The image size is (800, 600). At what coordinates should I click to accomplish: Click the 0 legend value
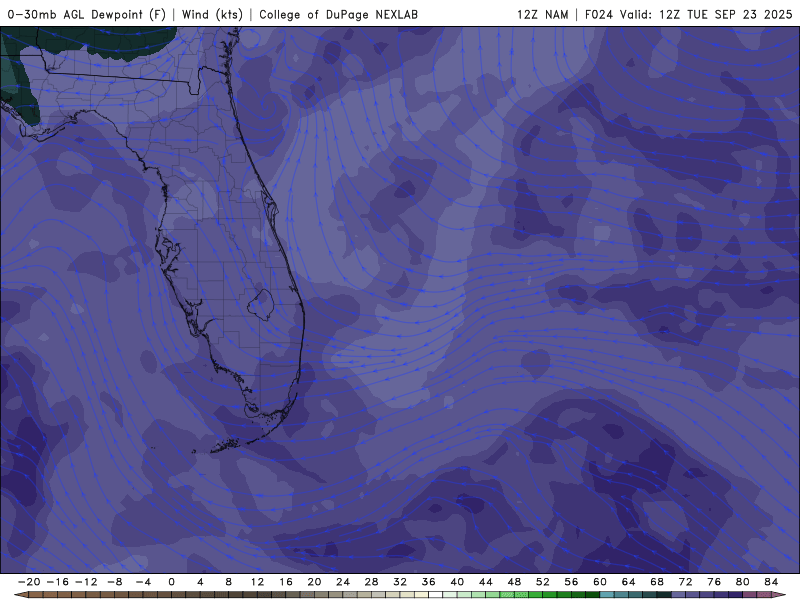pos(171,582)
